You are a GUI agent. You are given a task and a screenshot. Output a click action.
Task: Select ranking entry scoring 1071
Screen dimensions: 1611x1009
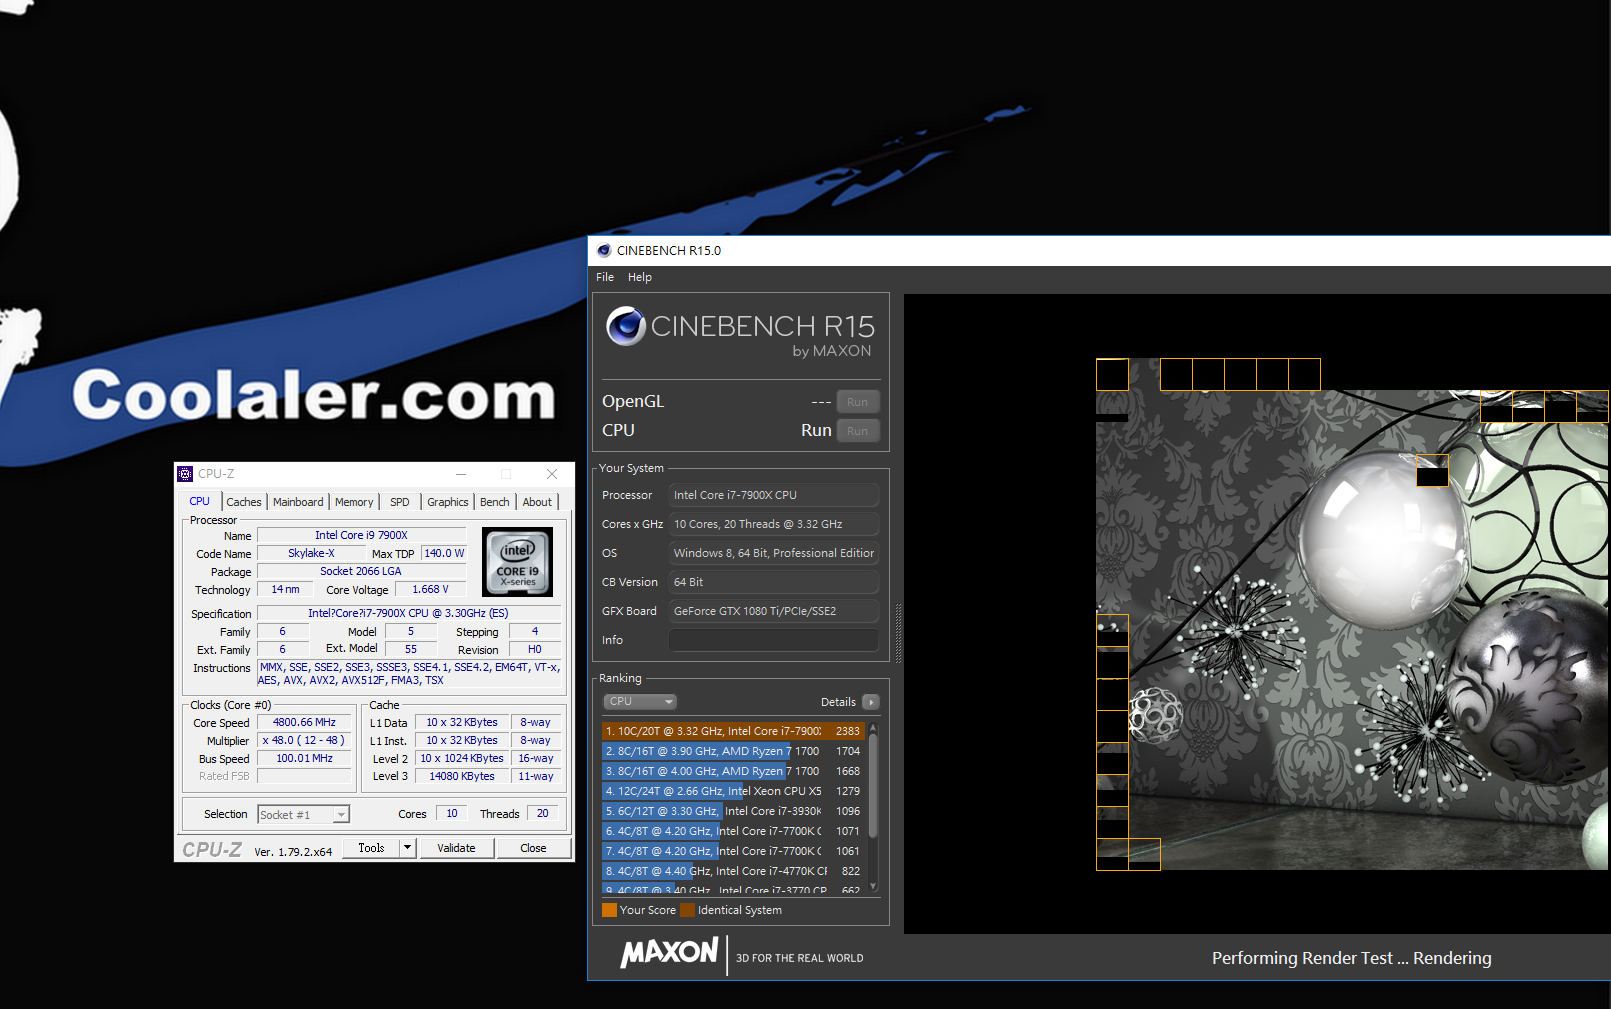pyautogui.click(x=733, y=831)
